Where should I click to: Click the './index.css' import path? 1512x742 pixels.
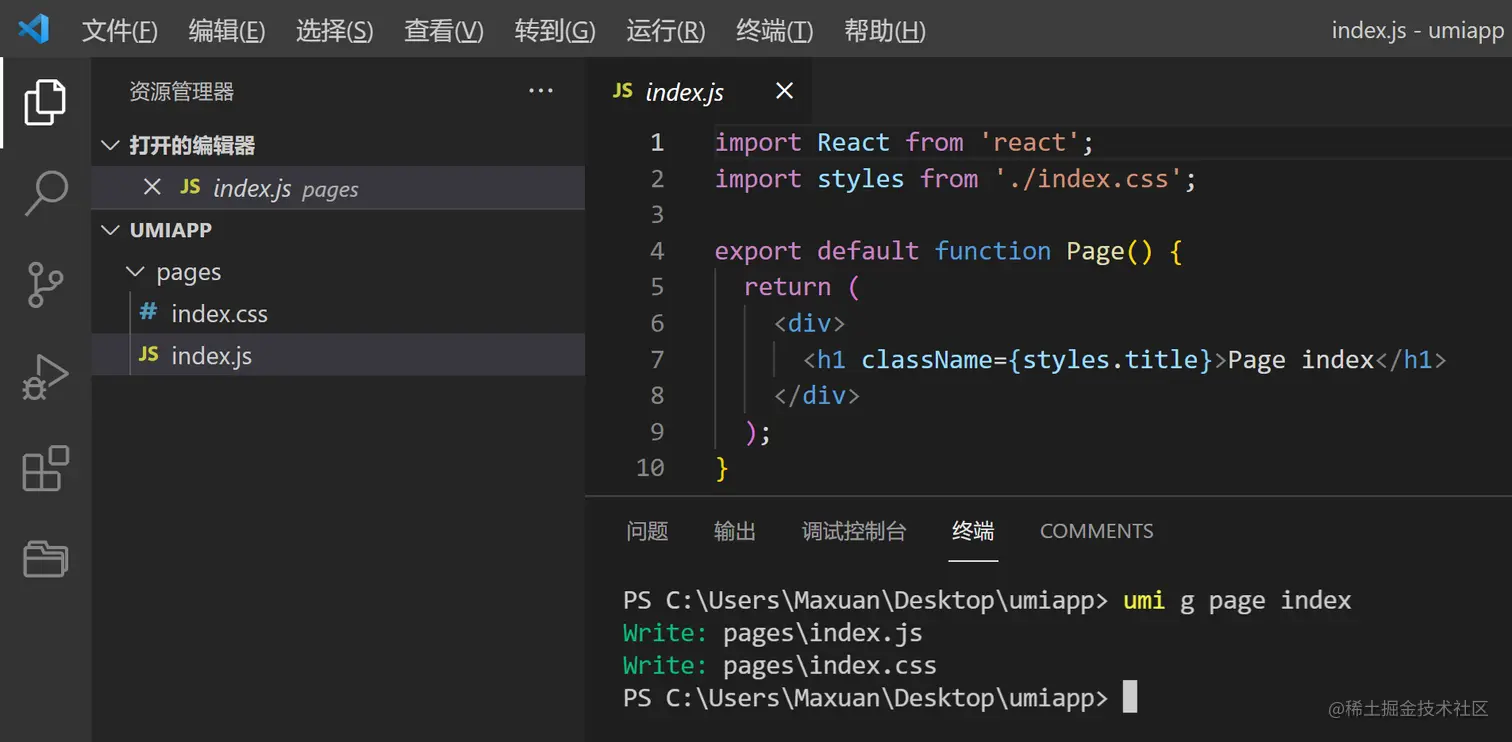click(1089, 179)
